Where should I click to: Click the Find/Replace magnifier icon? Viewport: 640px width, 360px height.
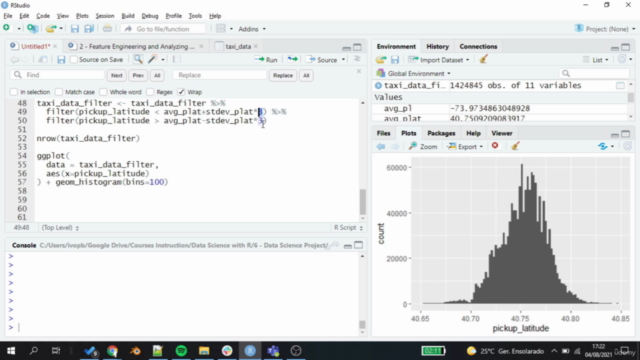pyautogui.click(x=138, y=60)
